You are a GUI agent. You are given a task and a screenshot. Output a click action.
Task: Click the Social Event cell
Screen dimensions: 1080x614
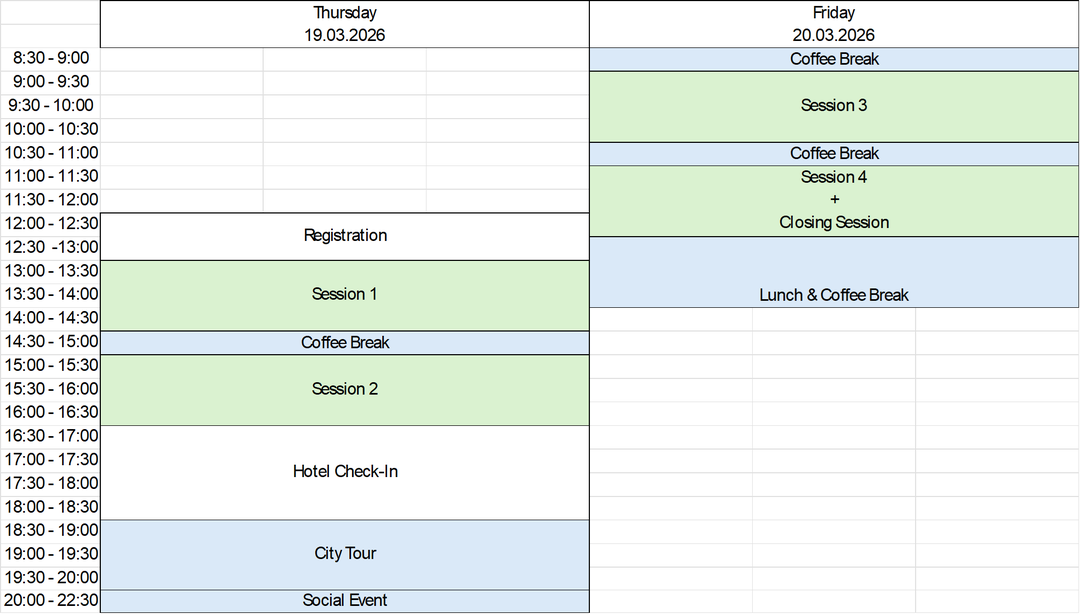pyautogui.click(x=345, y=601)
